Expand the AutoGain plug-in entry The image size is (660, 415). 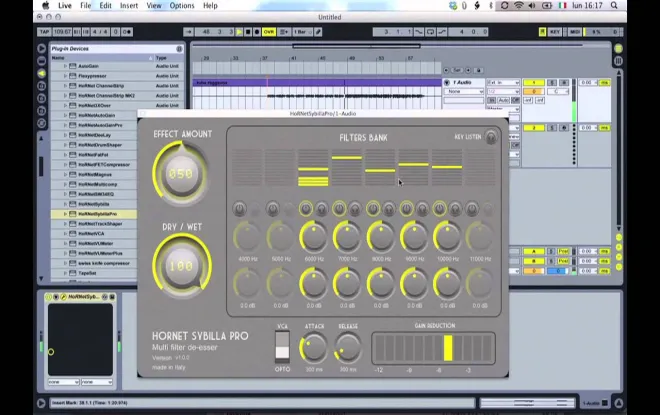tap(65, 66)
